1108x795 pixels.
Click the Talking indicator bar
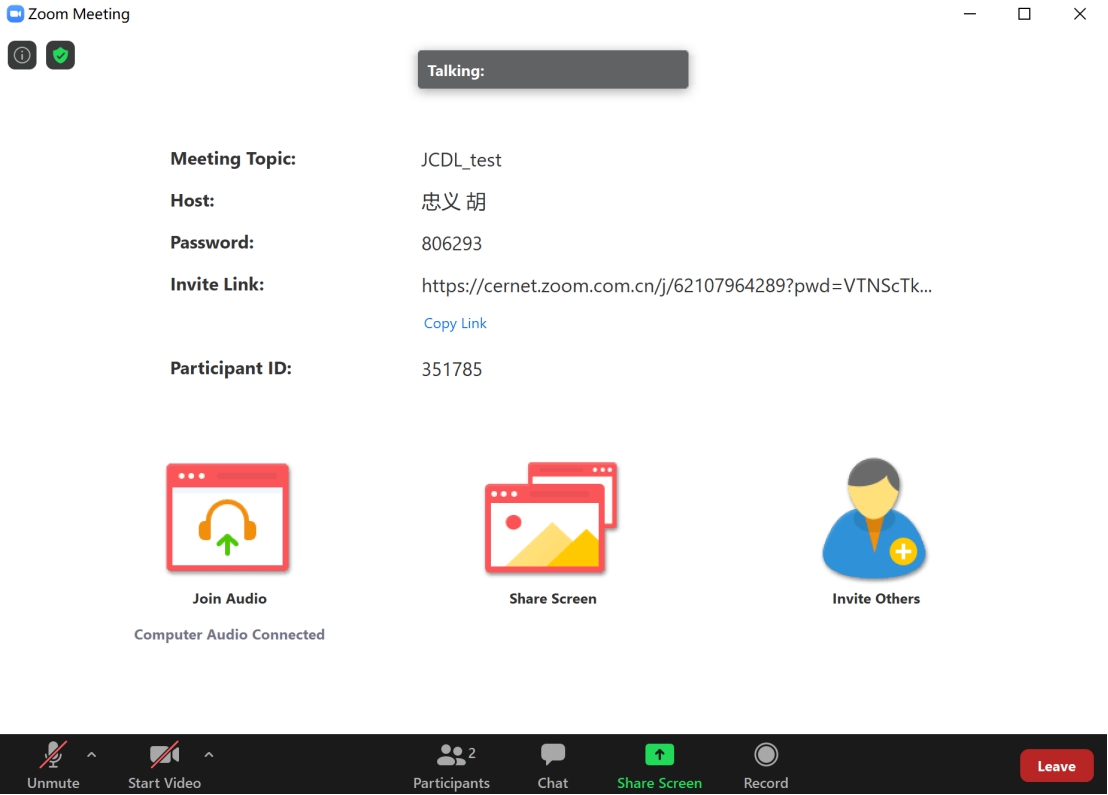(553, 70)
